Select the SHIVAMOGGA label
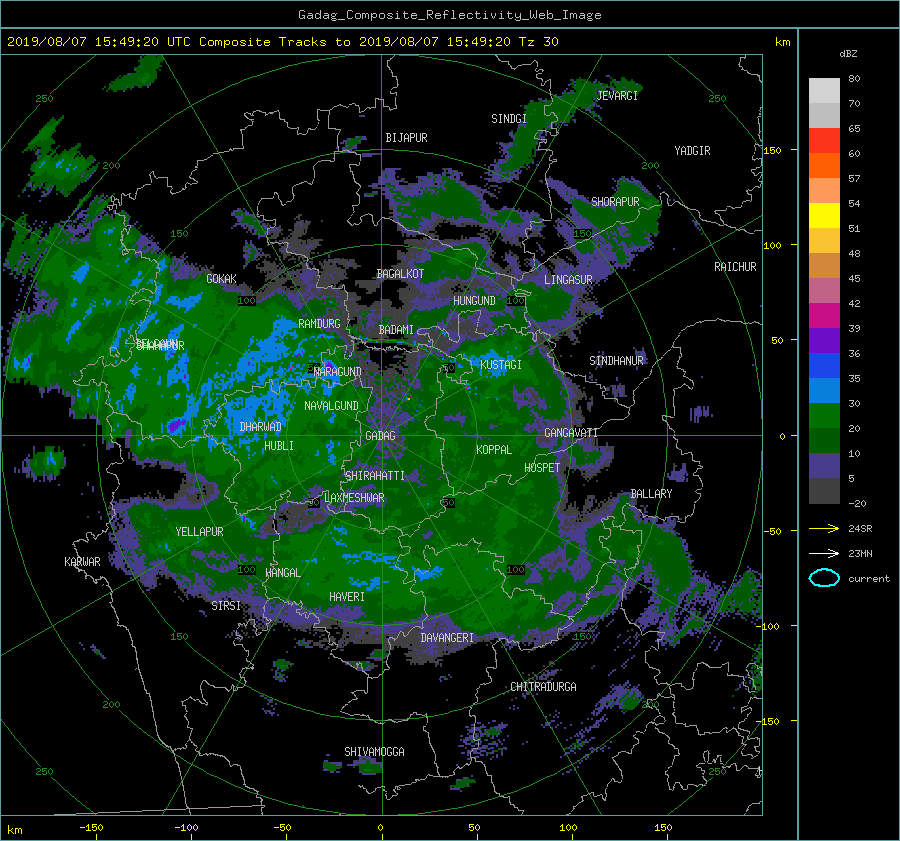 (x=374, y=751)
